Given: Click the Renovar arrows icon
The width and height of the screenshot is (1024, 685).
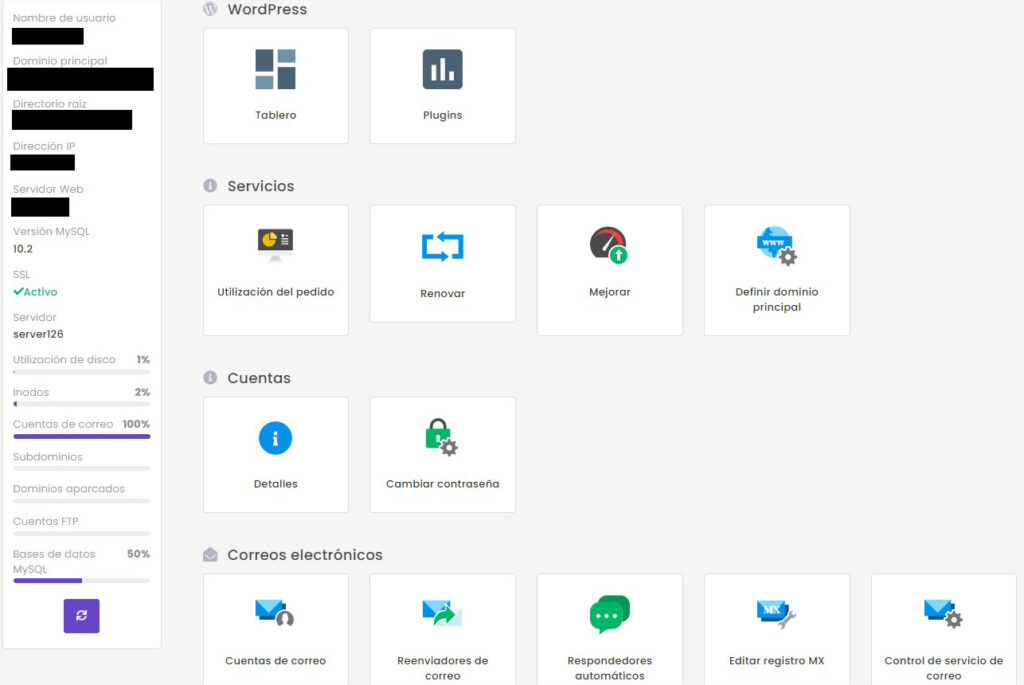Looking at the screenshot, I should (x=442, y=246).
